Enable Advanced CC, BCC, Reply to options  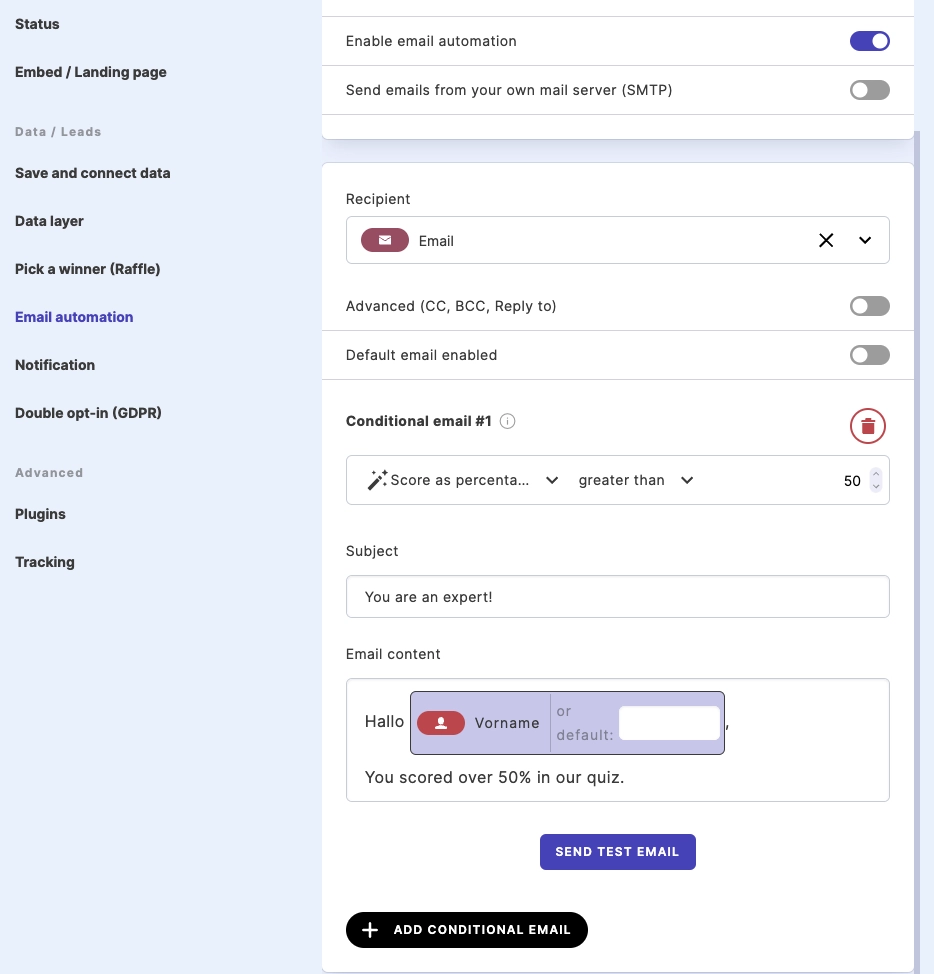point(869,306)
